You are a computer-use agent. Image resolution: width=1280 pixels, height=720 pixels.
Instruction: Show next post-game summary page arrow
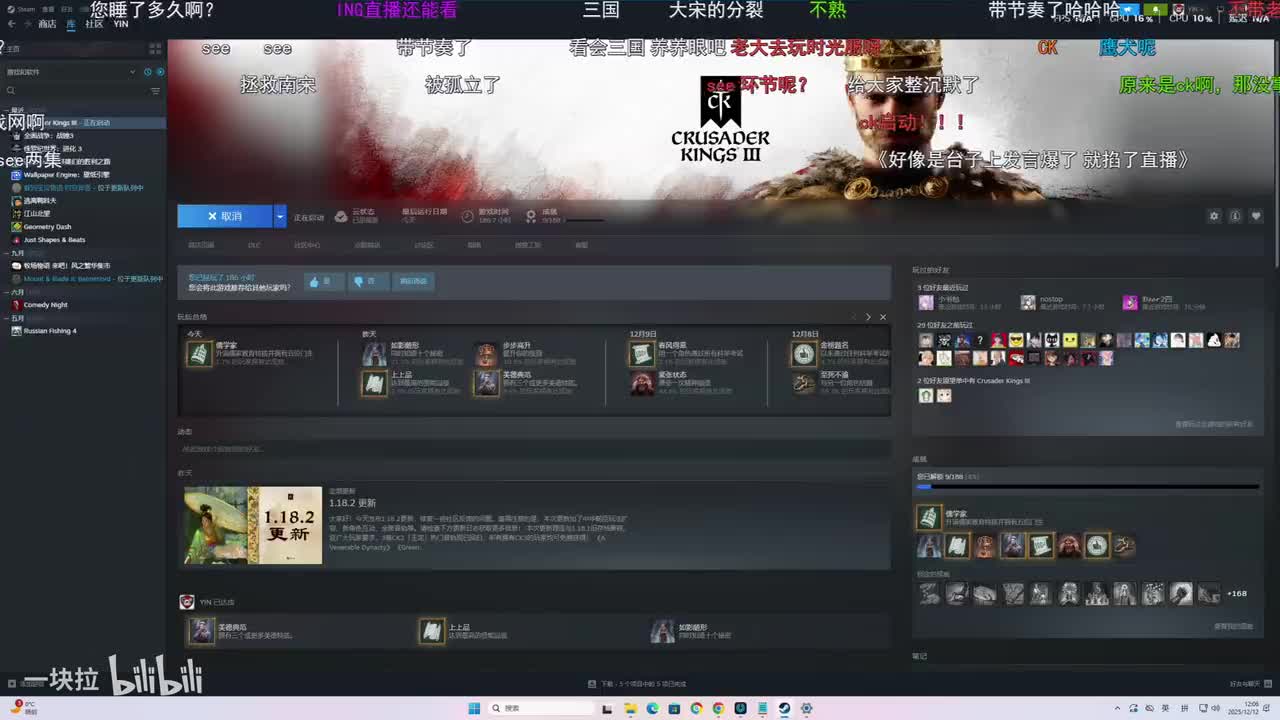pos(868,317)
